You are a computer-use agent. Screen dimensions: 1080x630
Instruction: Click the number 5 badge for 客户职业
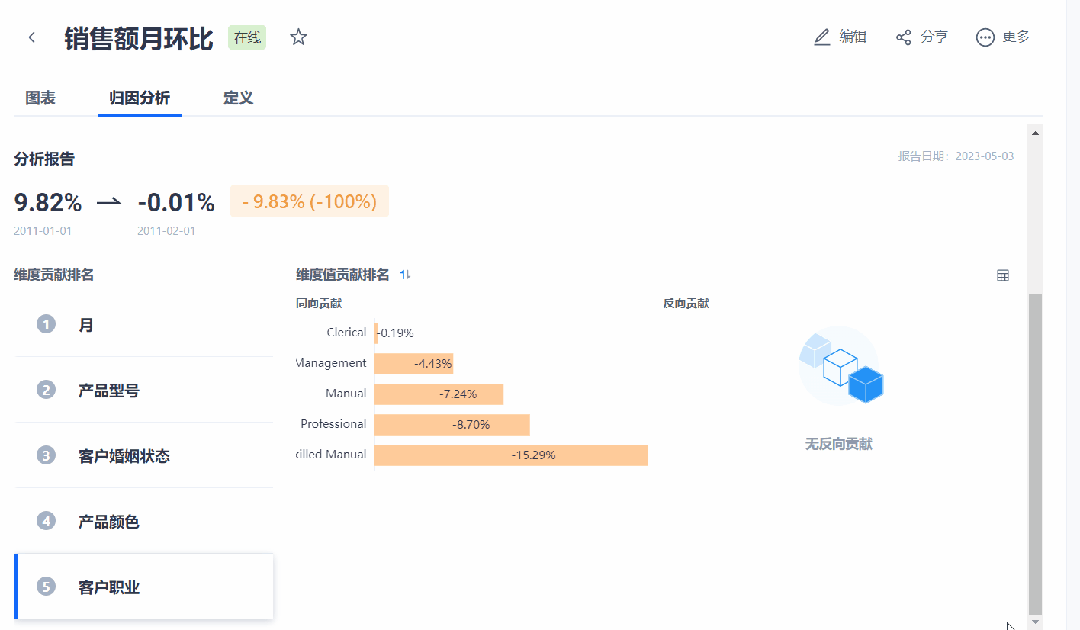(46, 587)
